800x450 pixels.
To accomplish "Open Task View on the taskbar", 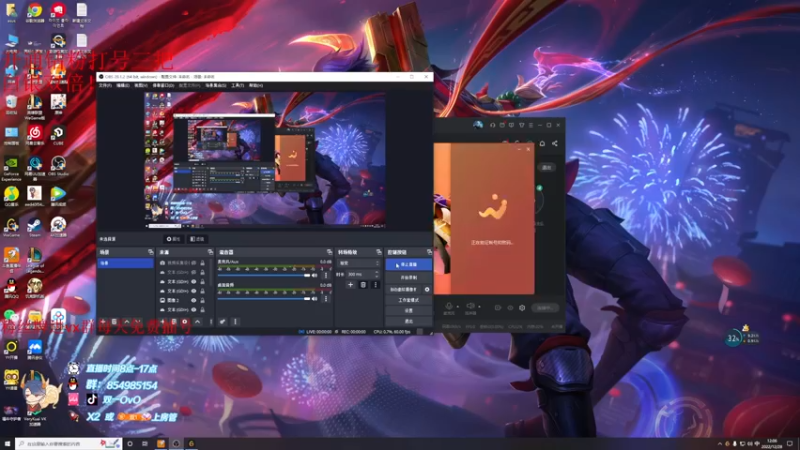I will pos(145,444).
